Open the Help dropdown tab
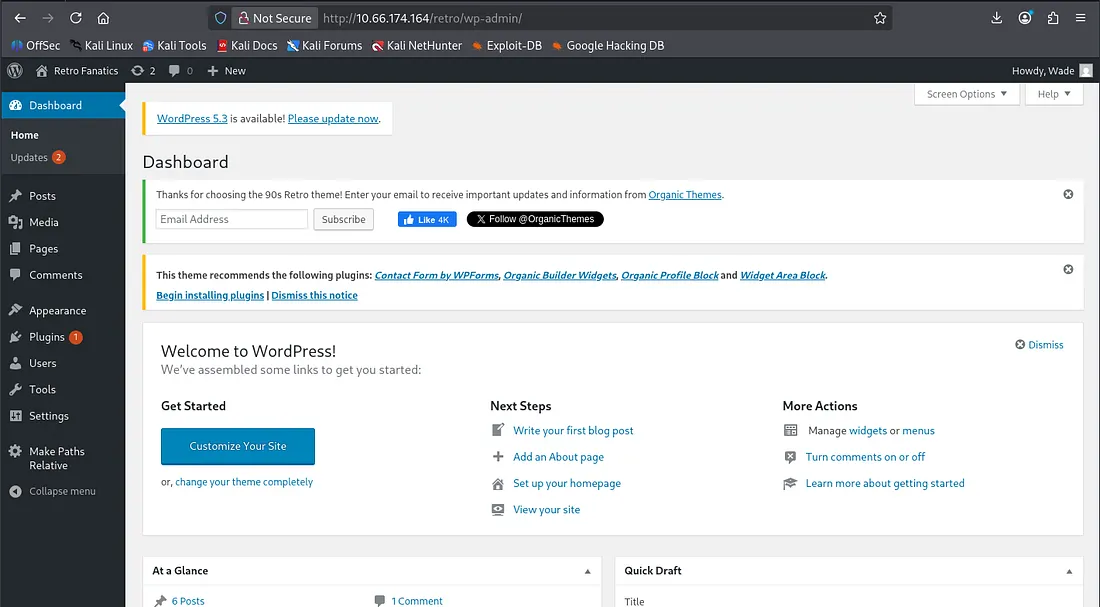The height and width of the screenshot is (607, 1100). [x=1053, y=94]
